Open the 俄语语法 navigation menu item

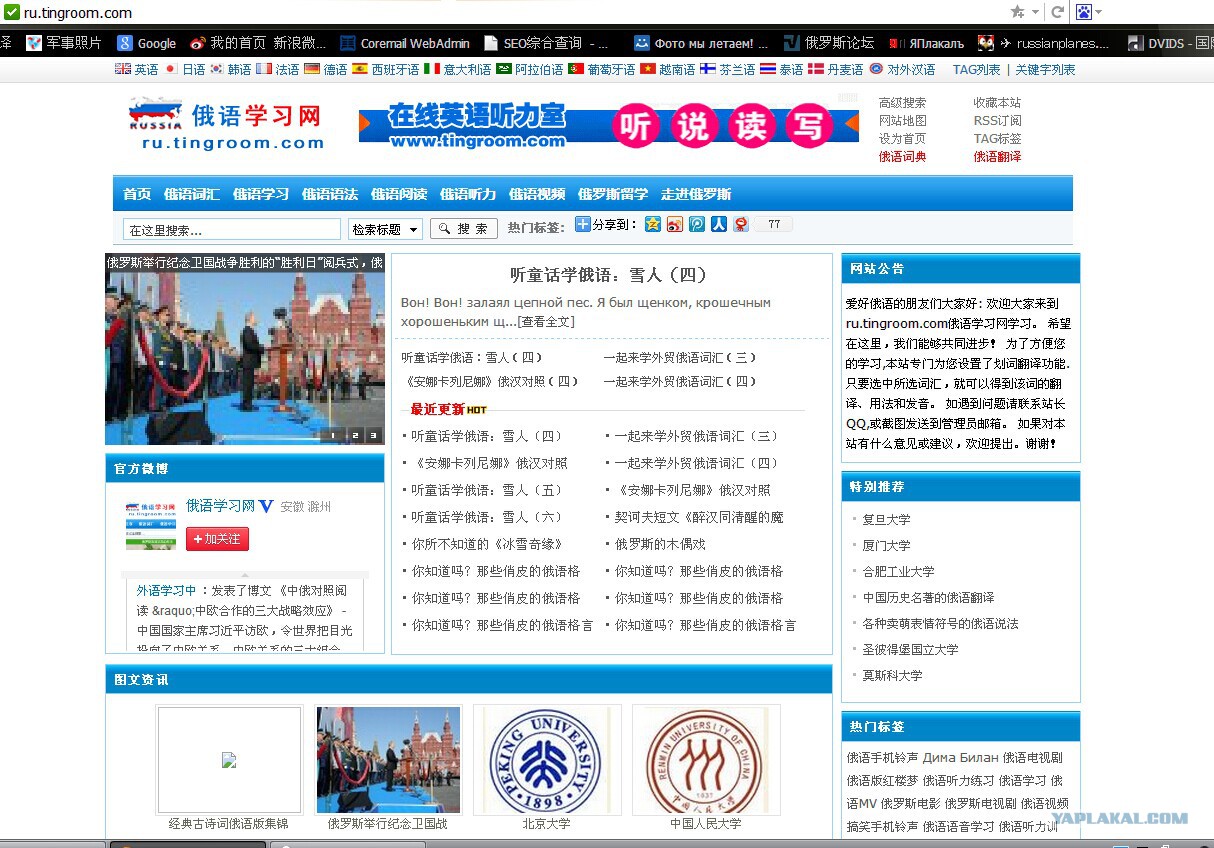(x=330, y=194)
